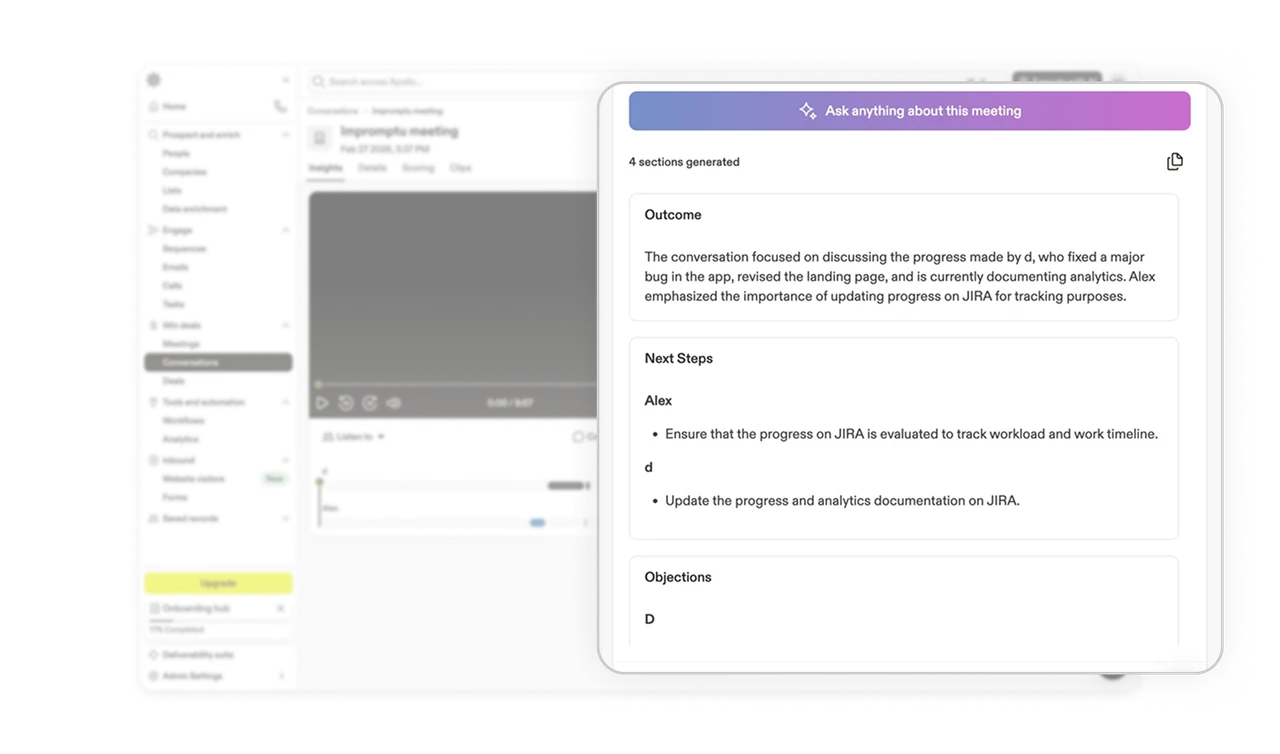Click the Ask anything about this meeting banner
This screenshot has width=1280, height=754.
pos(909,111)
